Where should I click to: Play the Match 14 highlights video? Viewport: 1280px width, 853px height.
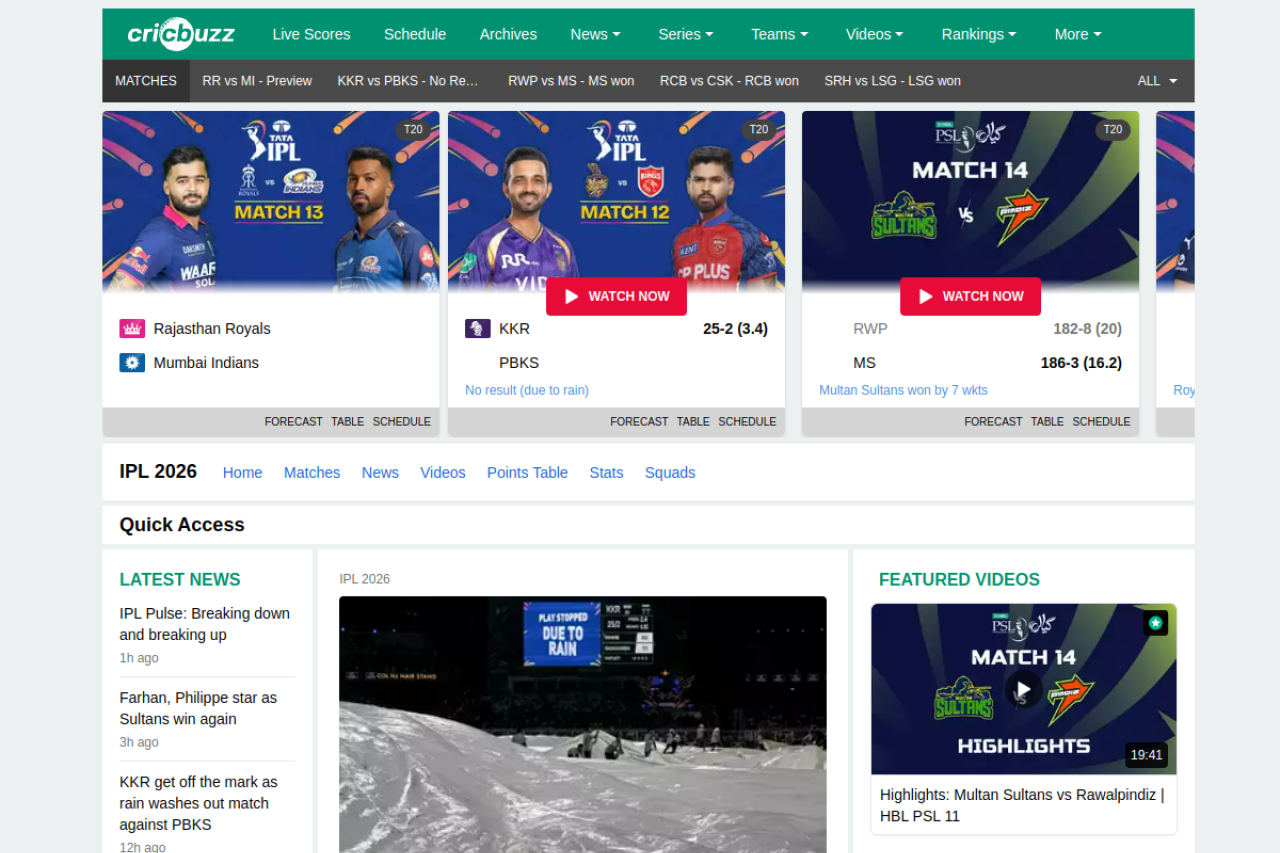coord(1023,689)
